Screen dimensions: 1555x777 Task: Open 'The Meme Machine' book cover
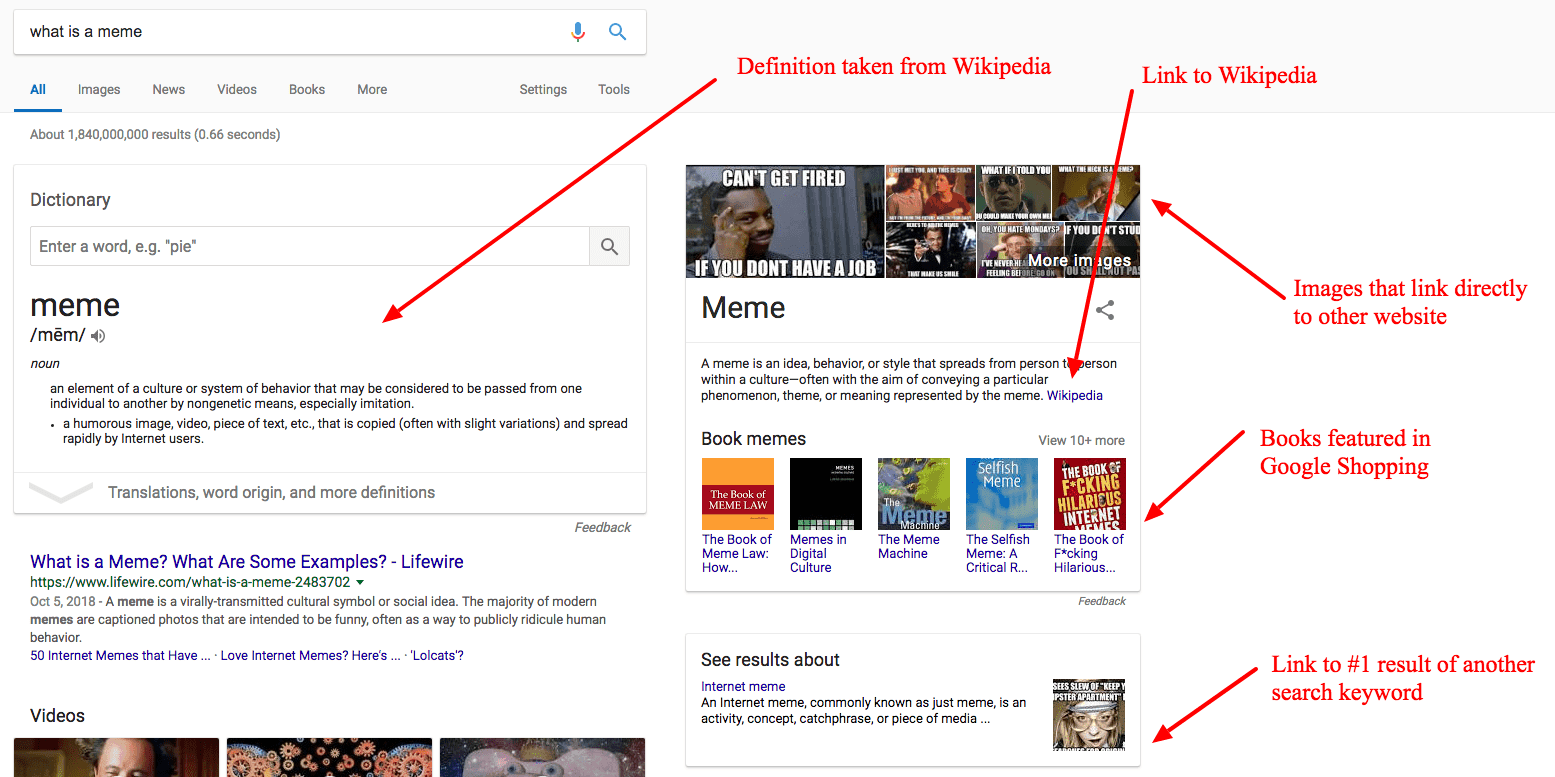point(914,494)
